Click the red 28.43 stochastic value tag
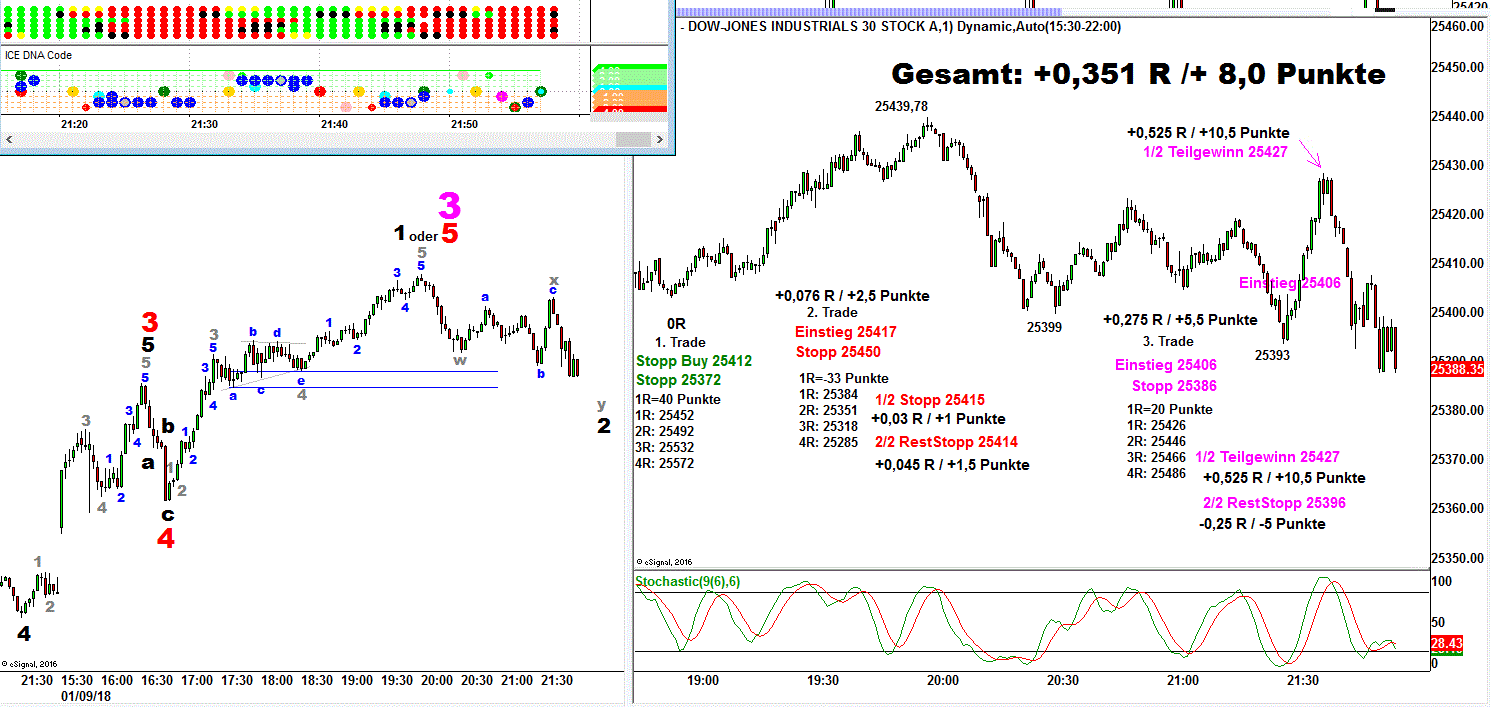The width and height of the screenshot is (1491, 707). [1448, 644]
